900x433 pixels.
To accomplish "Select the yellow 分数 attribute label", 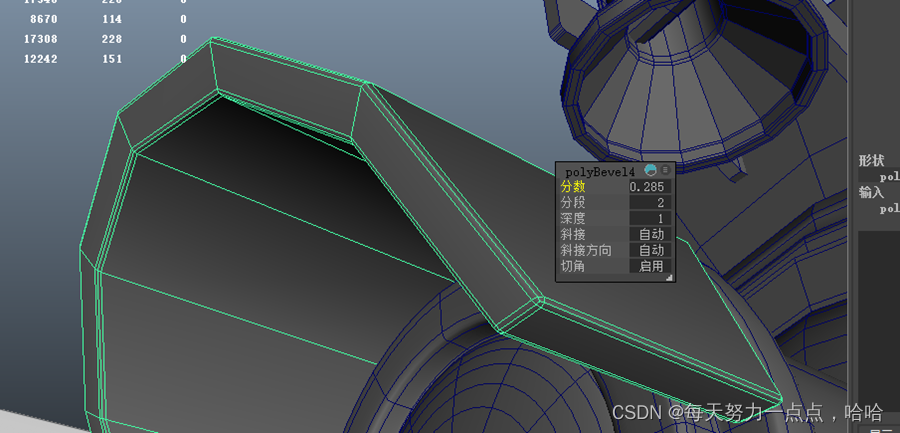I will pyautogui.click(x=573, y=187).
